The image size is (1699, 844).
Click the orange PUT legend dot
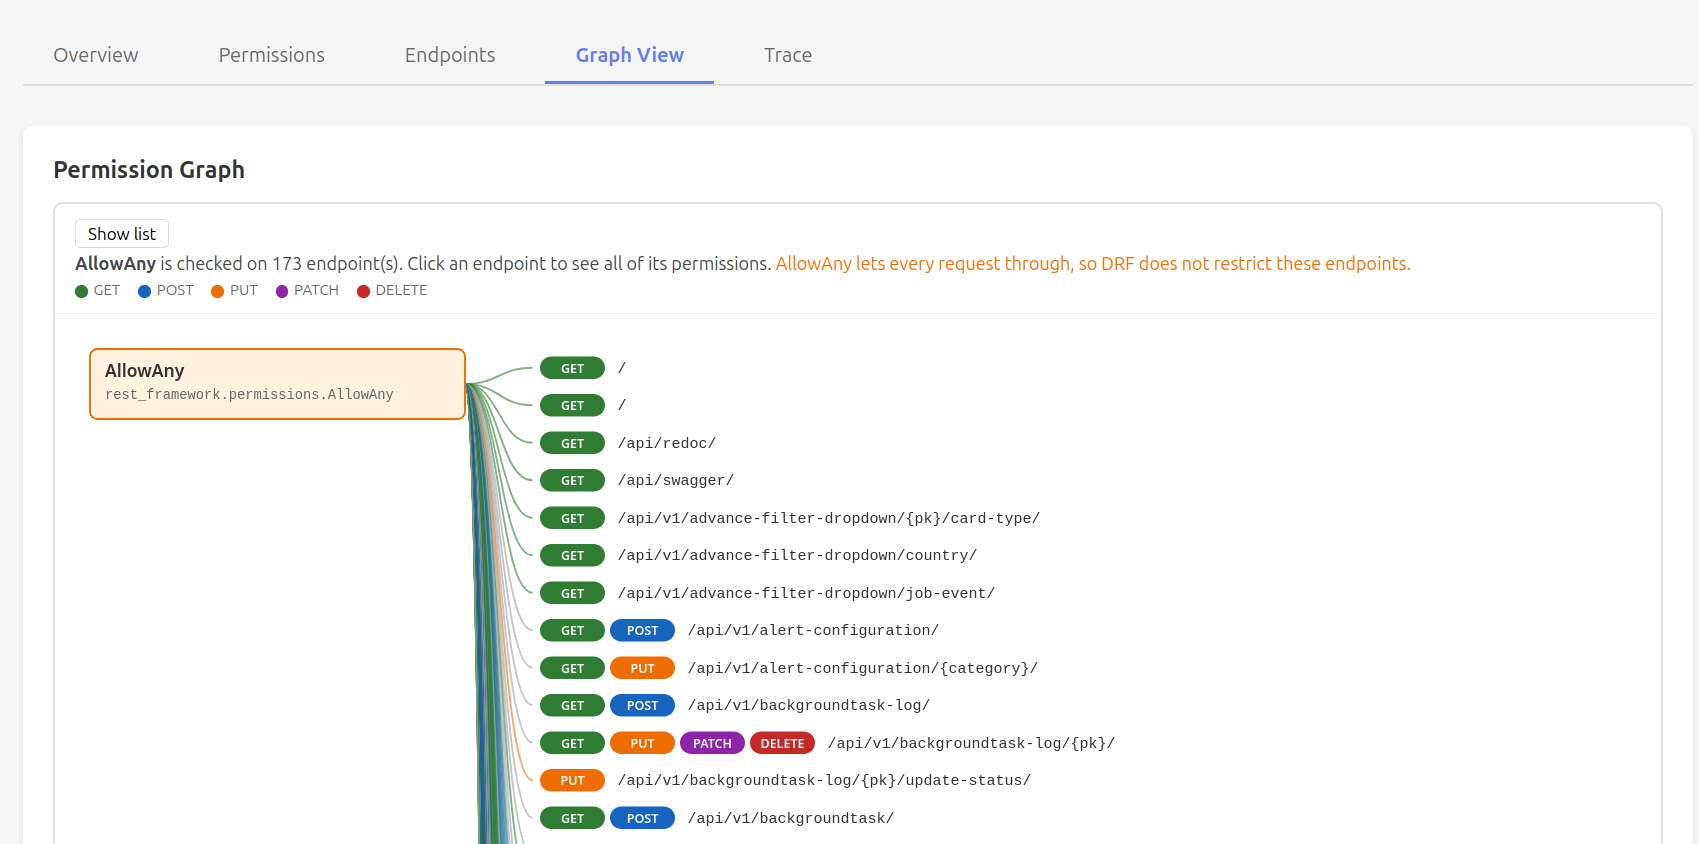pyautogui.click(x=218, y=291)
